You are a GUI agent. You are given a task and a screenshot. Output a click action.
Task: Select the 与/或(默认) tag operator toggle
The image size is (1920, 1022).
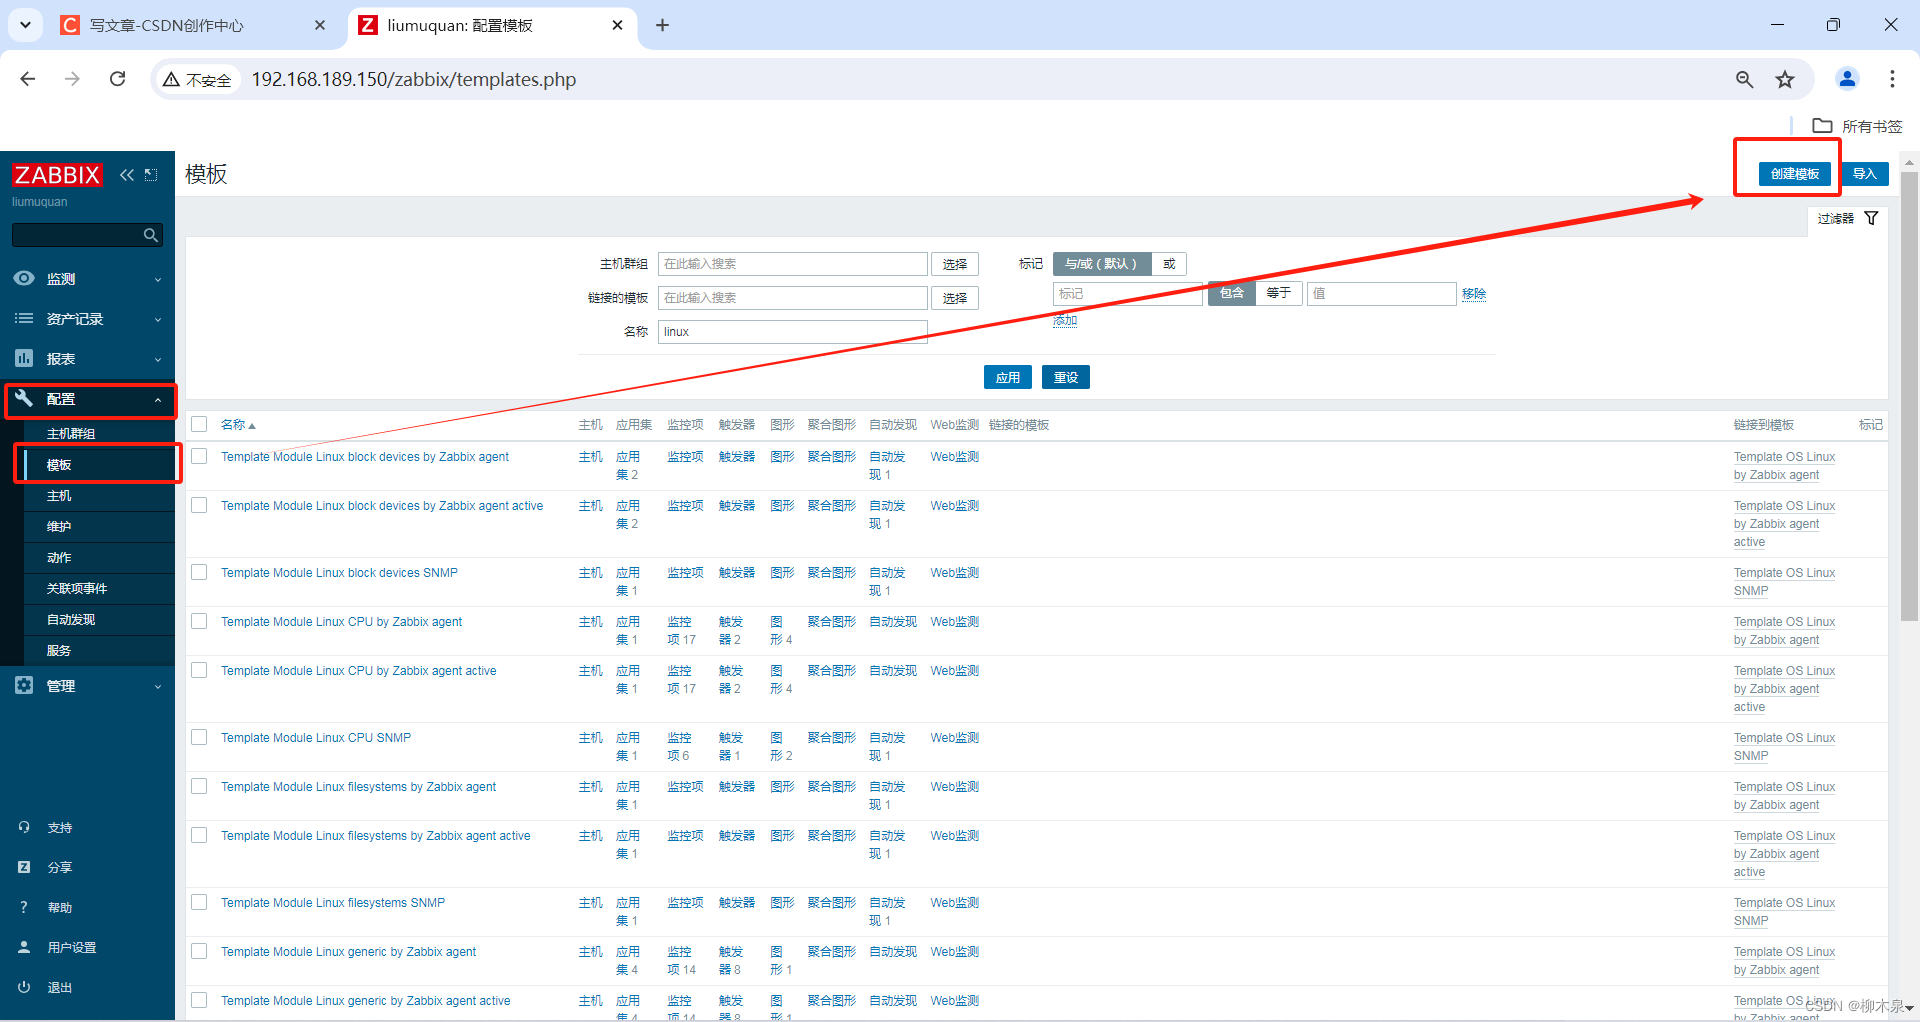coord(1101,264)
